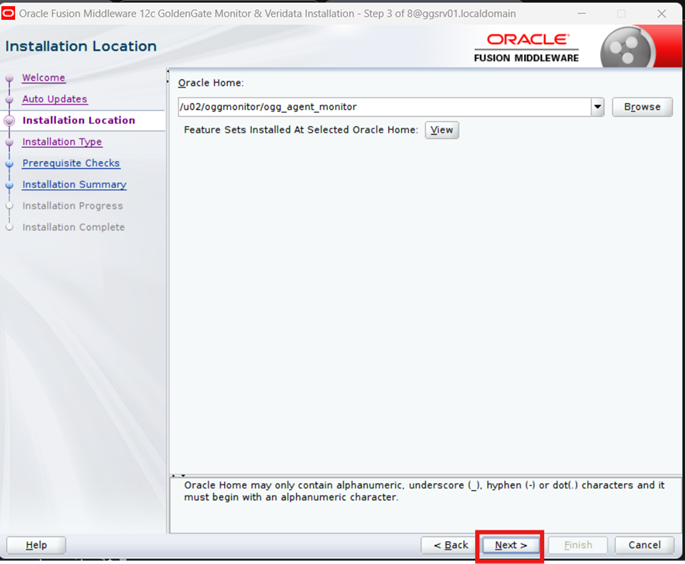
Task: Select the Installation Location step
Action: [78, 120]
